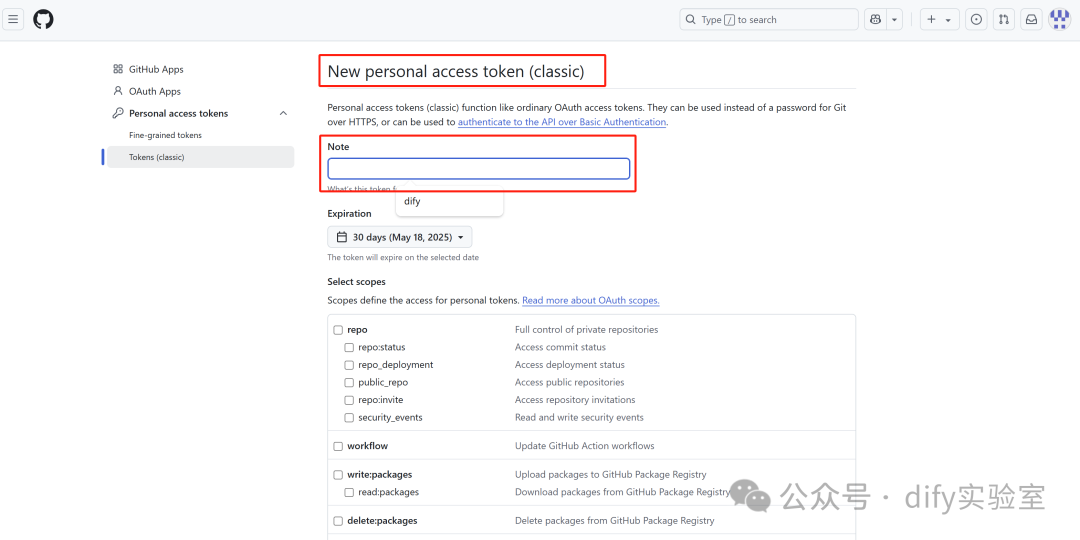Open the hamburger navigation menu
This screenshot has height=540, width=1080.
tap(14, 19)
